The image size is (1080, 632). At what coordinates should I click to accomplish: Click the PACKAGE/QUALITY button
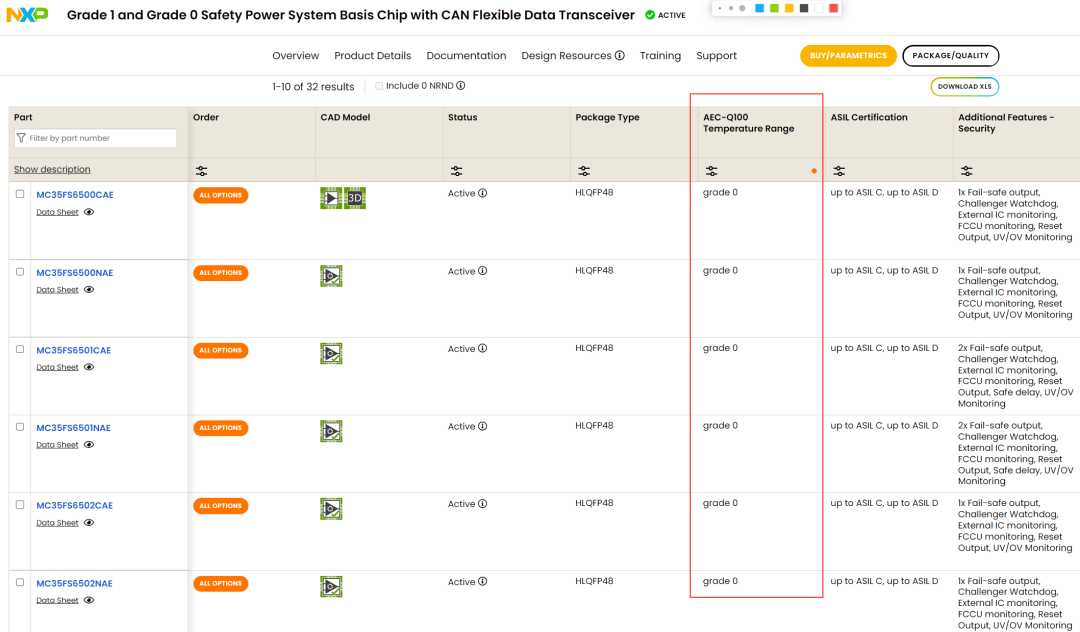click(x=951, y=56)
